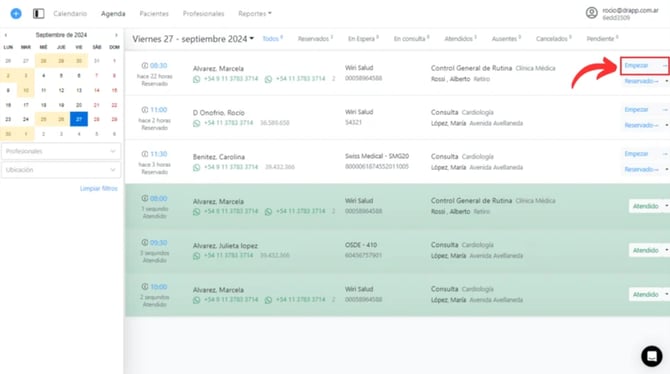Viewport: 670px width, 374px height.
Task: Open the chat support bubble
Action: coord(652,356)
